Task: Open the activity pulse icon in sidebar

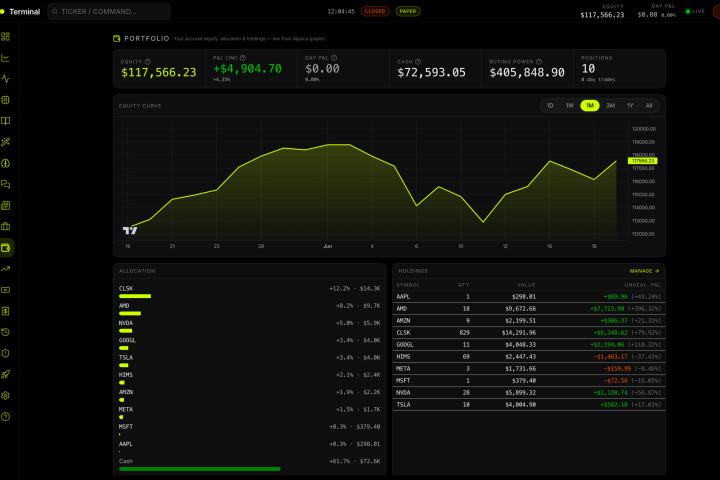Action: coord(6,79)
